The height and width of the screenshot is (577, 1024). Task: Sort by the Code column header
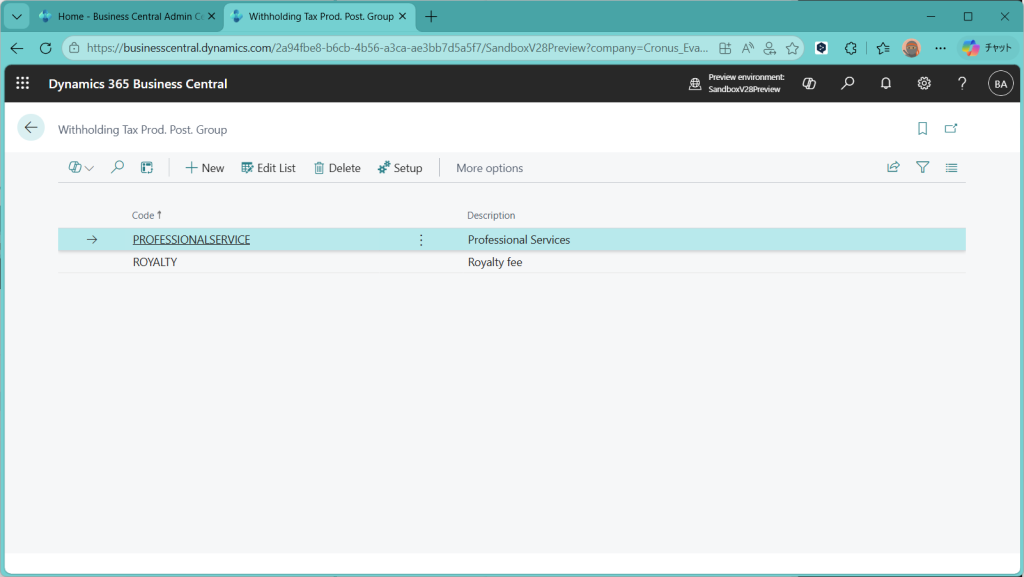(144, 215)
